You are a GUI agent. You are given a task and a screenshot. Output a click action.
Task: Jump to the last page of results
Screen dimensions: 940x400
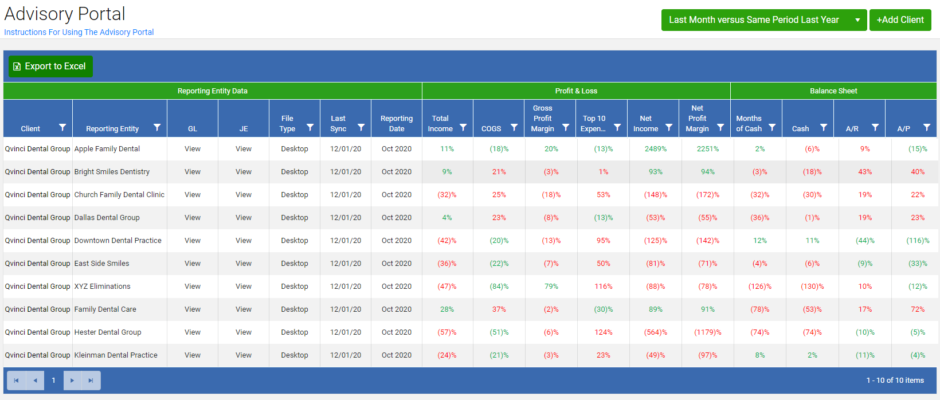(90, 380)
